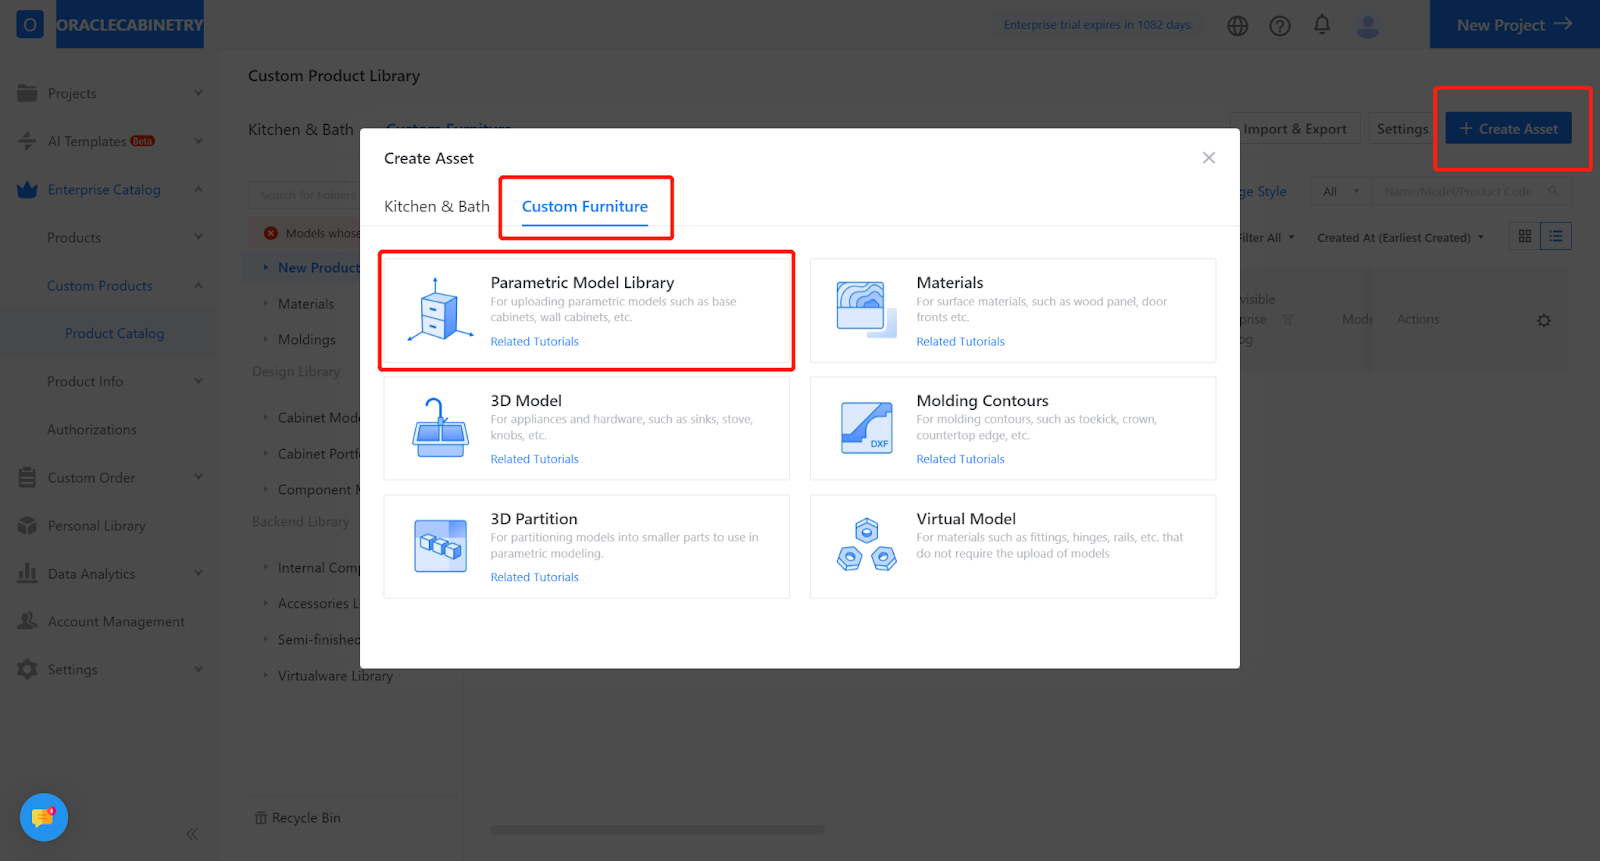Select the Moldings folder tree item

click(307, 340)
